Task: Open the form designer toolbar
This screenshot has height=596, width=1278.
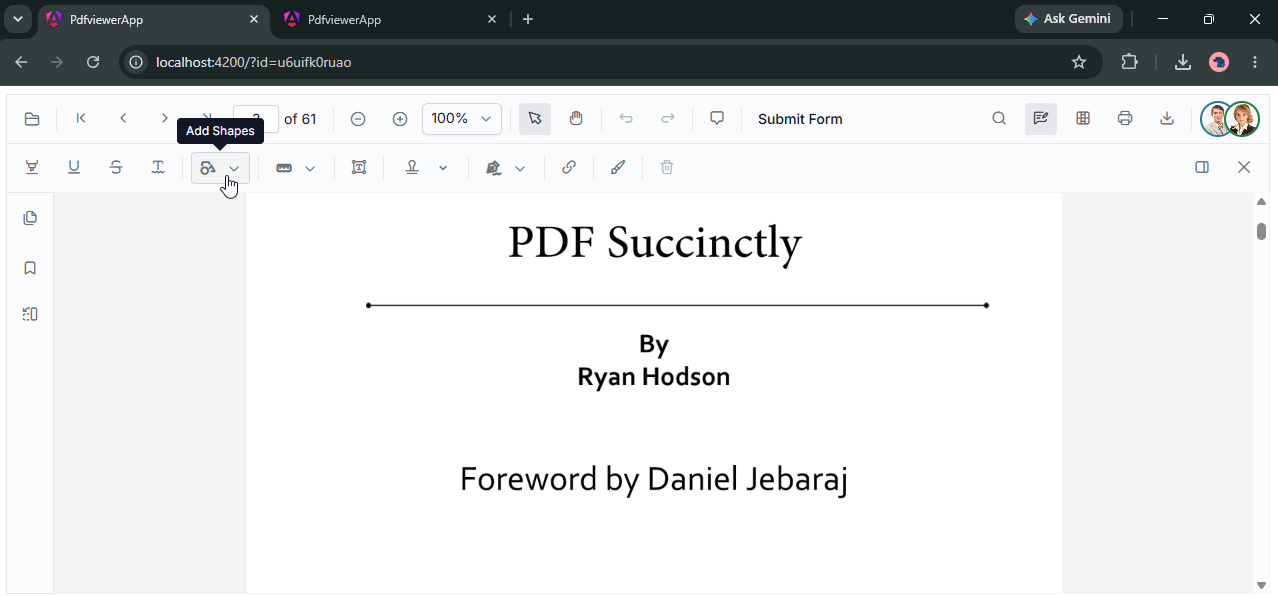Action: [x=1083, y=118]
